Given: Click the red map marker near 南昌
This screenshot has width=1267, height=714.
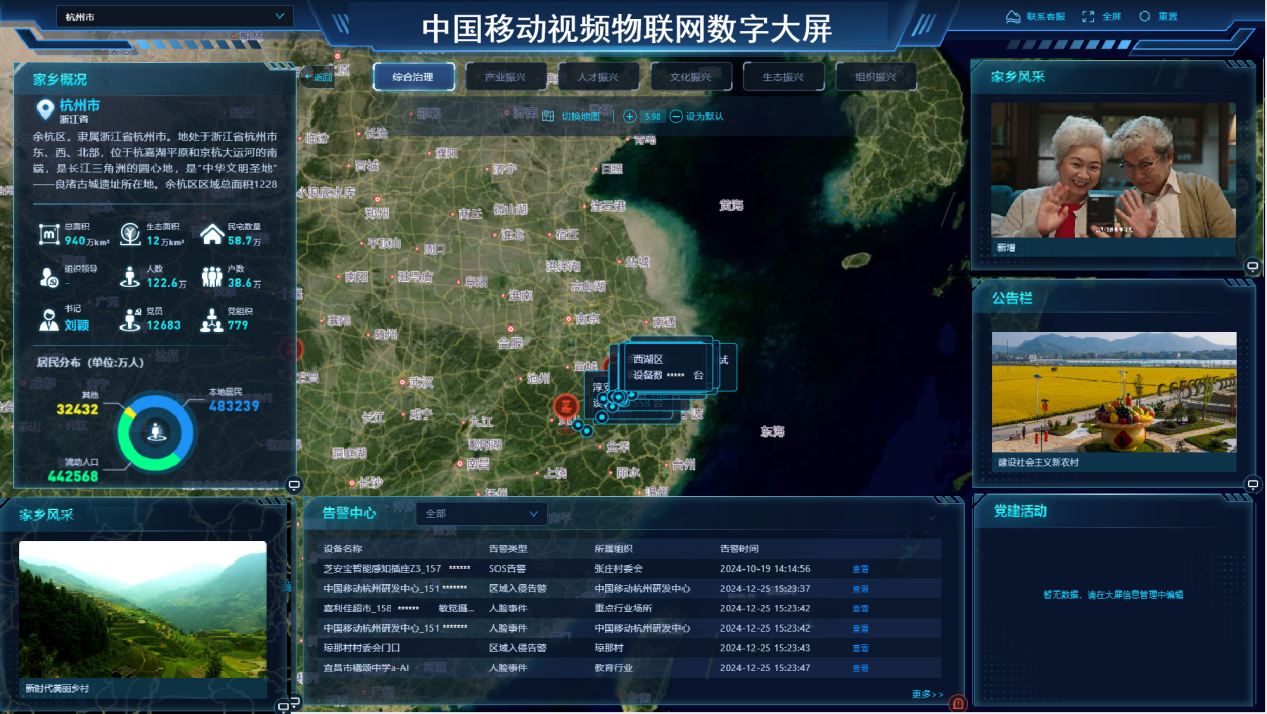Looking at the screenshot, I should tap(565, 407).
